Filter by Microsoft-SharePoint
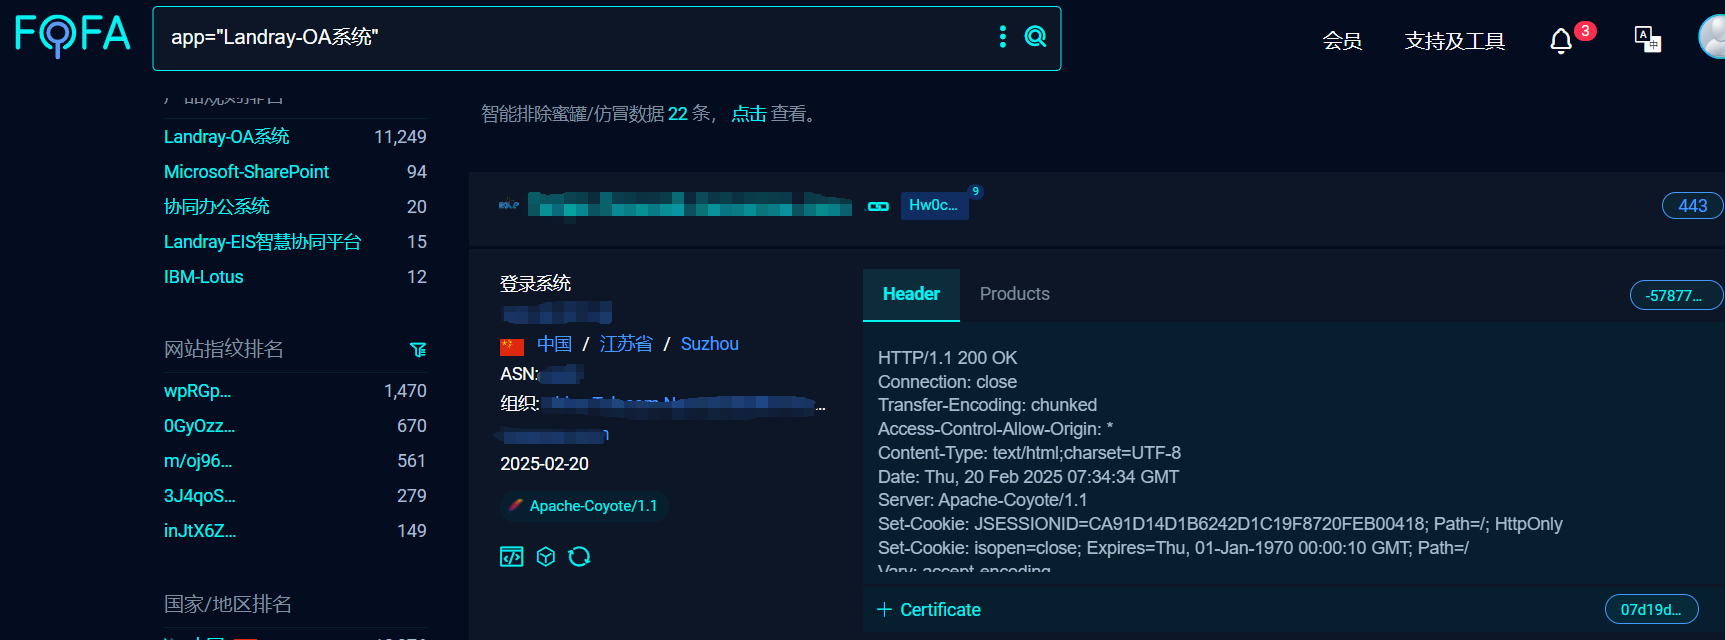 pyautogui.click(x=246, y=172)
